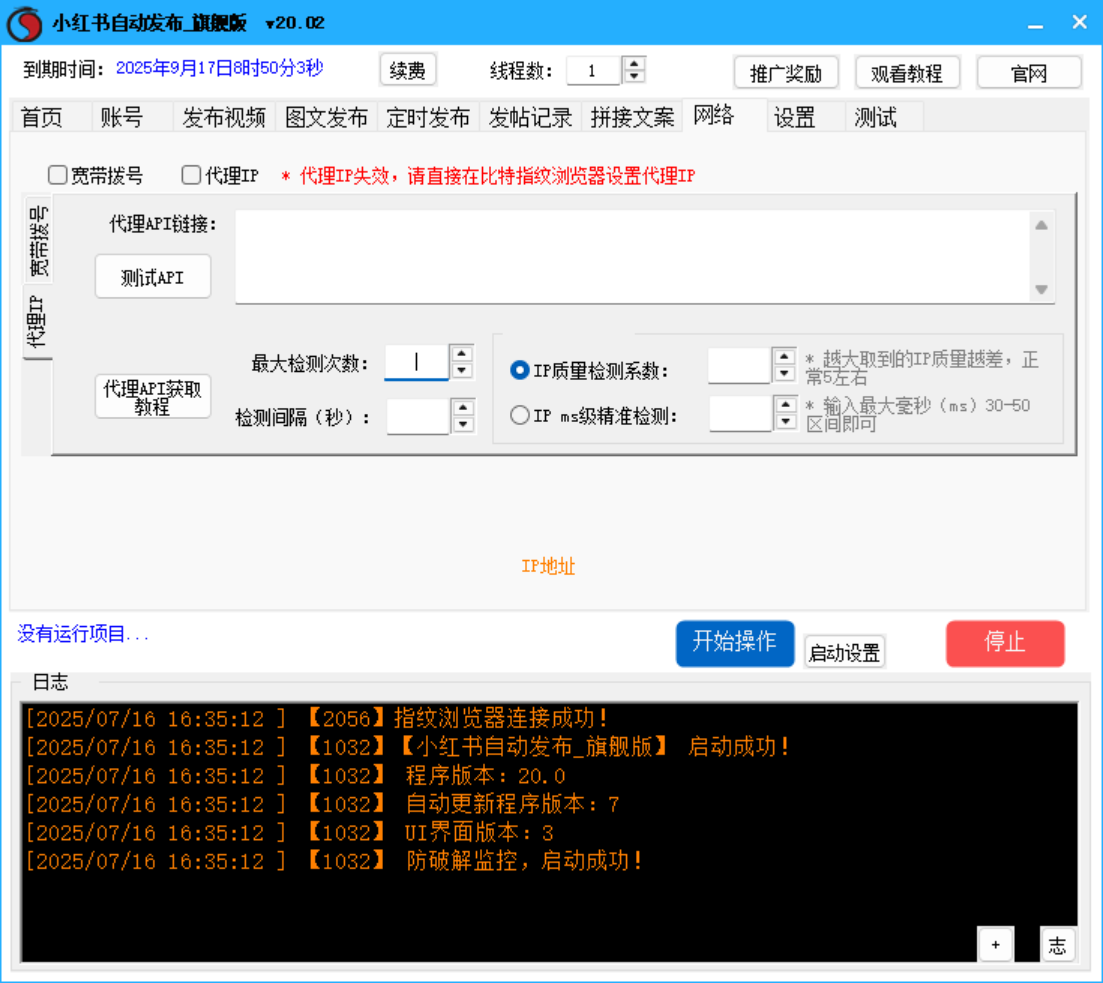Click the 没有运行项目 status text
1103x983 pixels.
(83, 634)
